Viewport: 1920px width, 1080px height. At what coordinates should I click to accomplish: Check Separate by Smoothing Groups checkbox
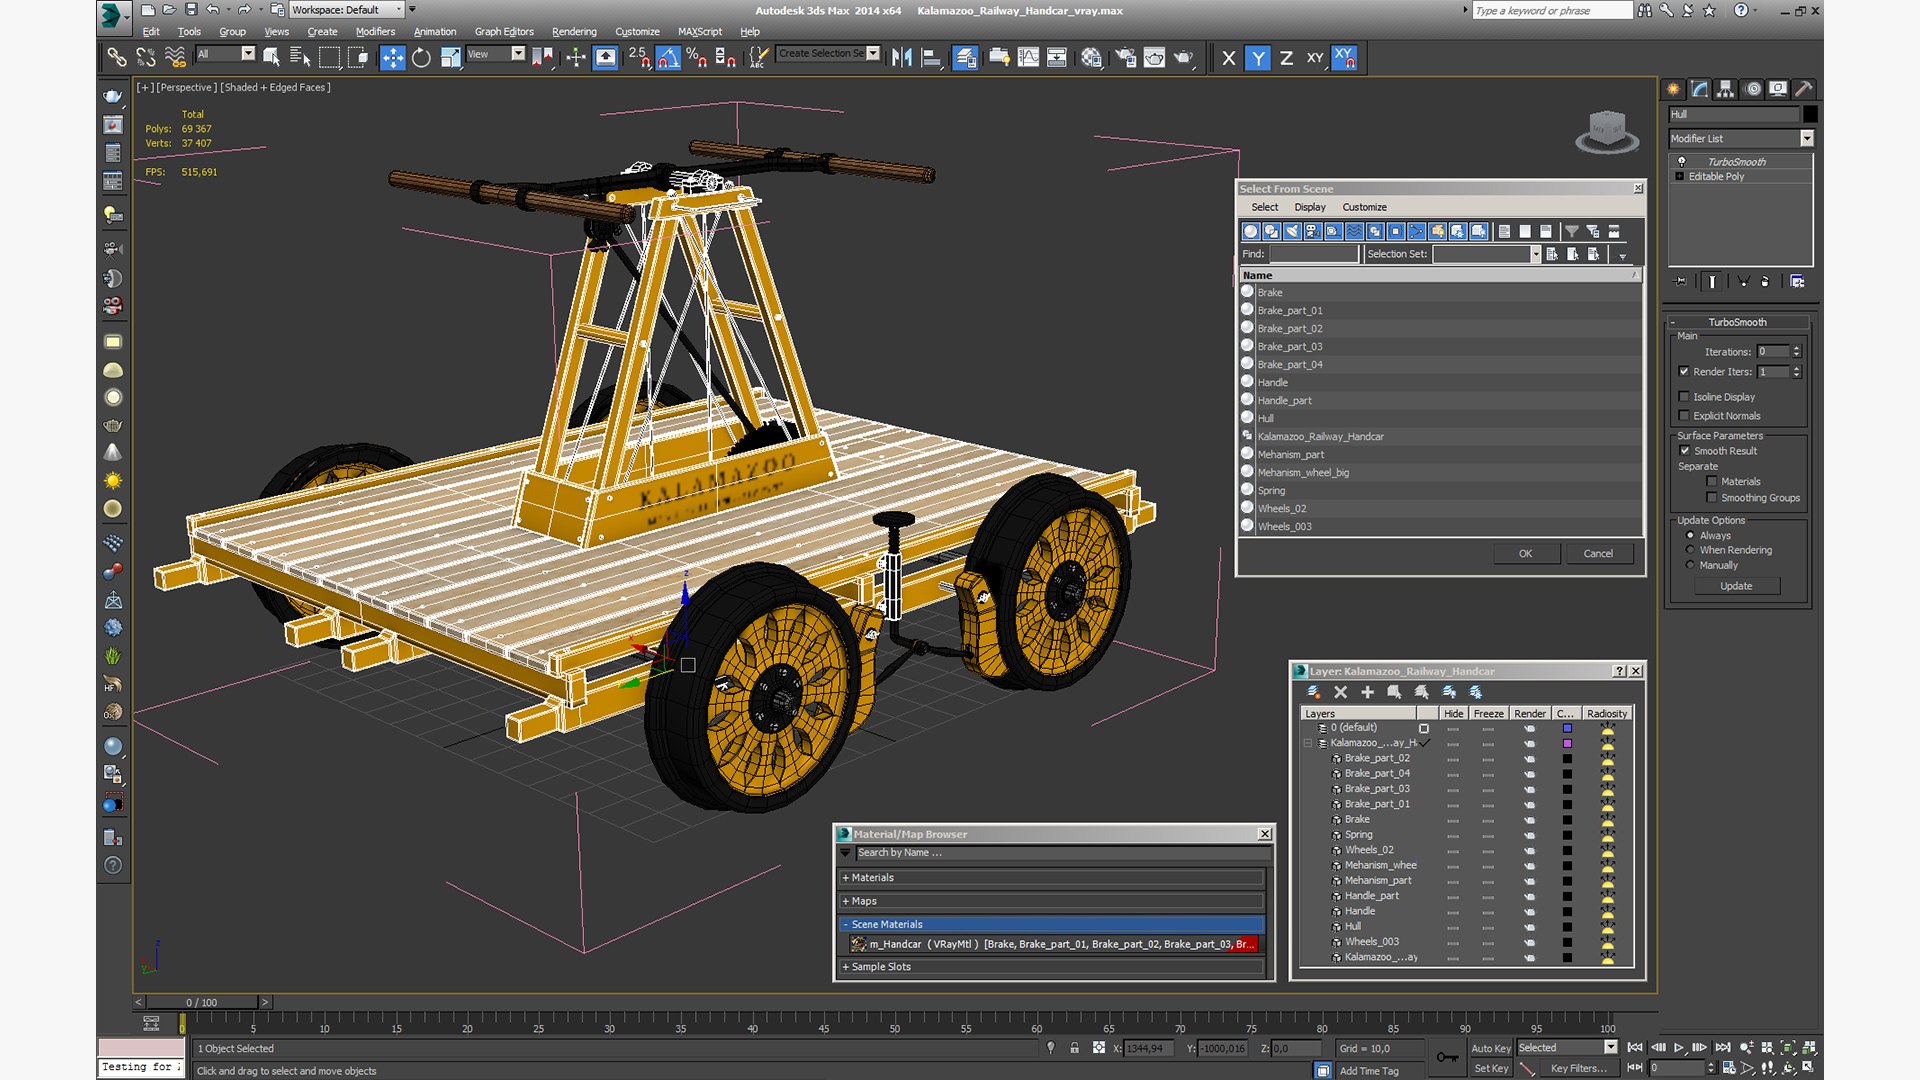(x=1712, y=498)
